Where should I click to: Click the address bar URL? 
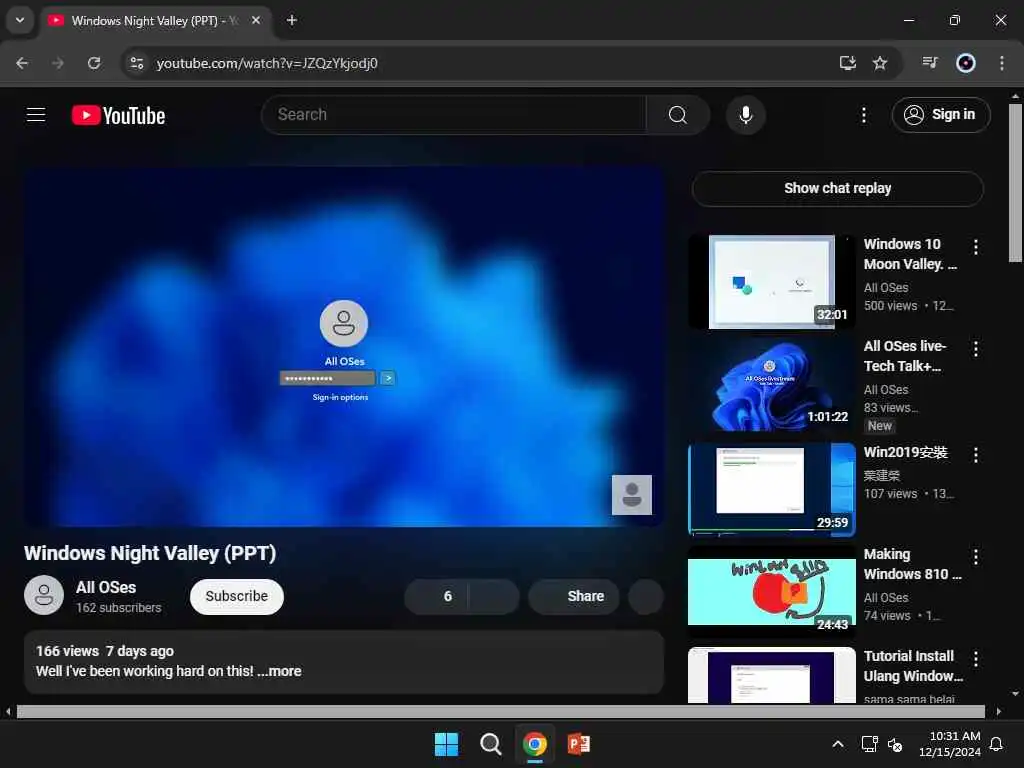tap(266, 63)
